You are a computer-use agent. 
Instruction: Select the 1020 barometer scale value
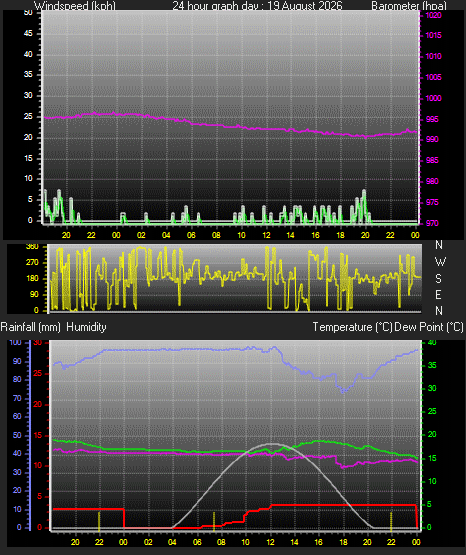[433, 15]
